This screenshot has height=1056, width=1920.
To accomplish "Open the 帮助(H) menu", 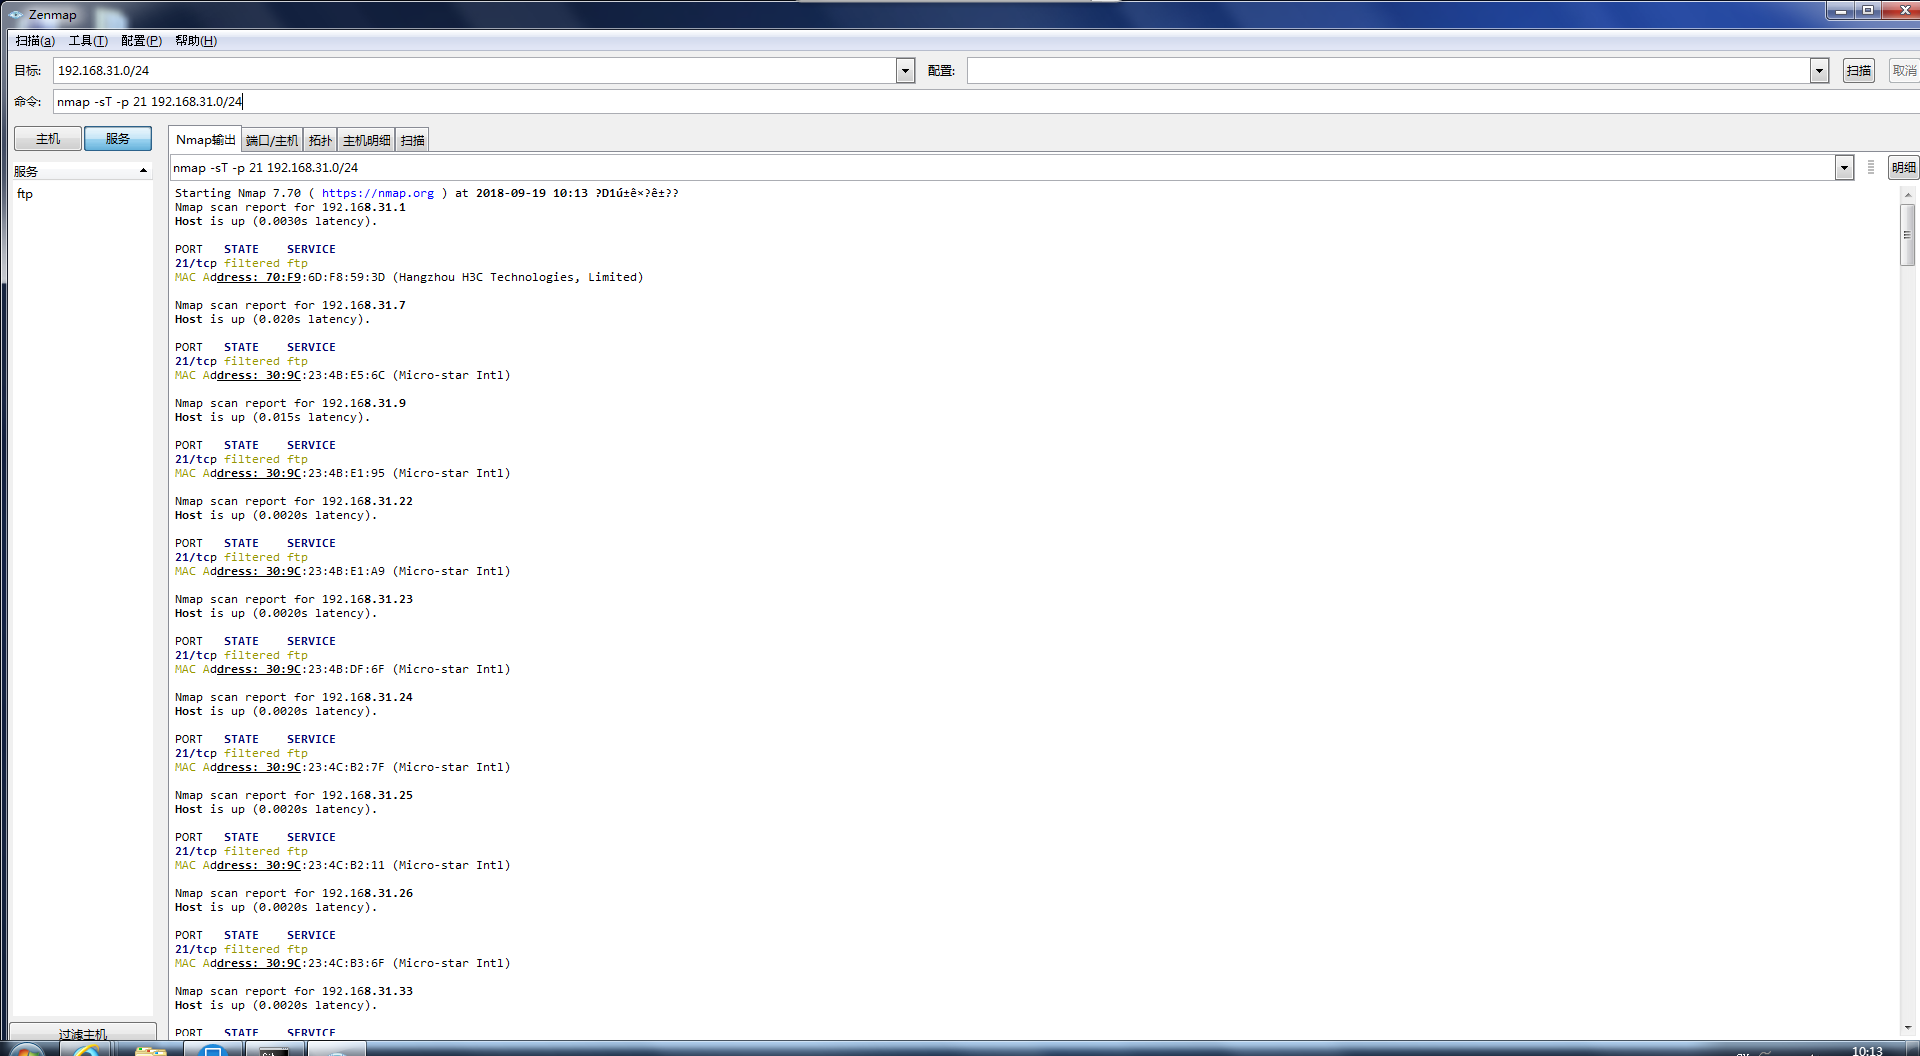I will click(x=196, y=41).
